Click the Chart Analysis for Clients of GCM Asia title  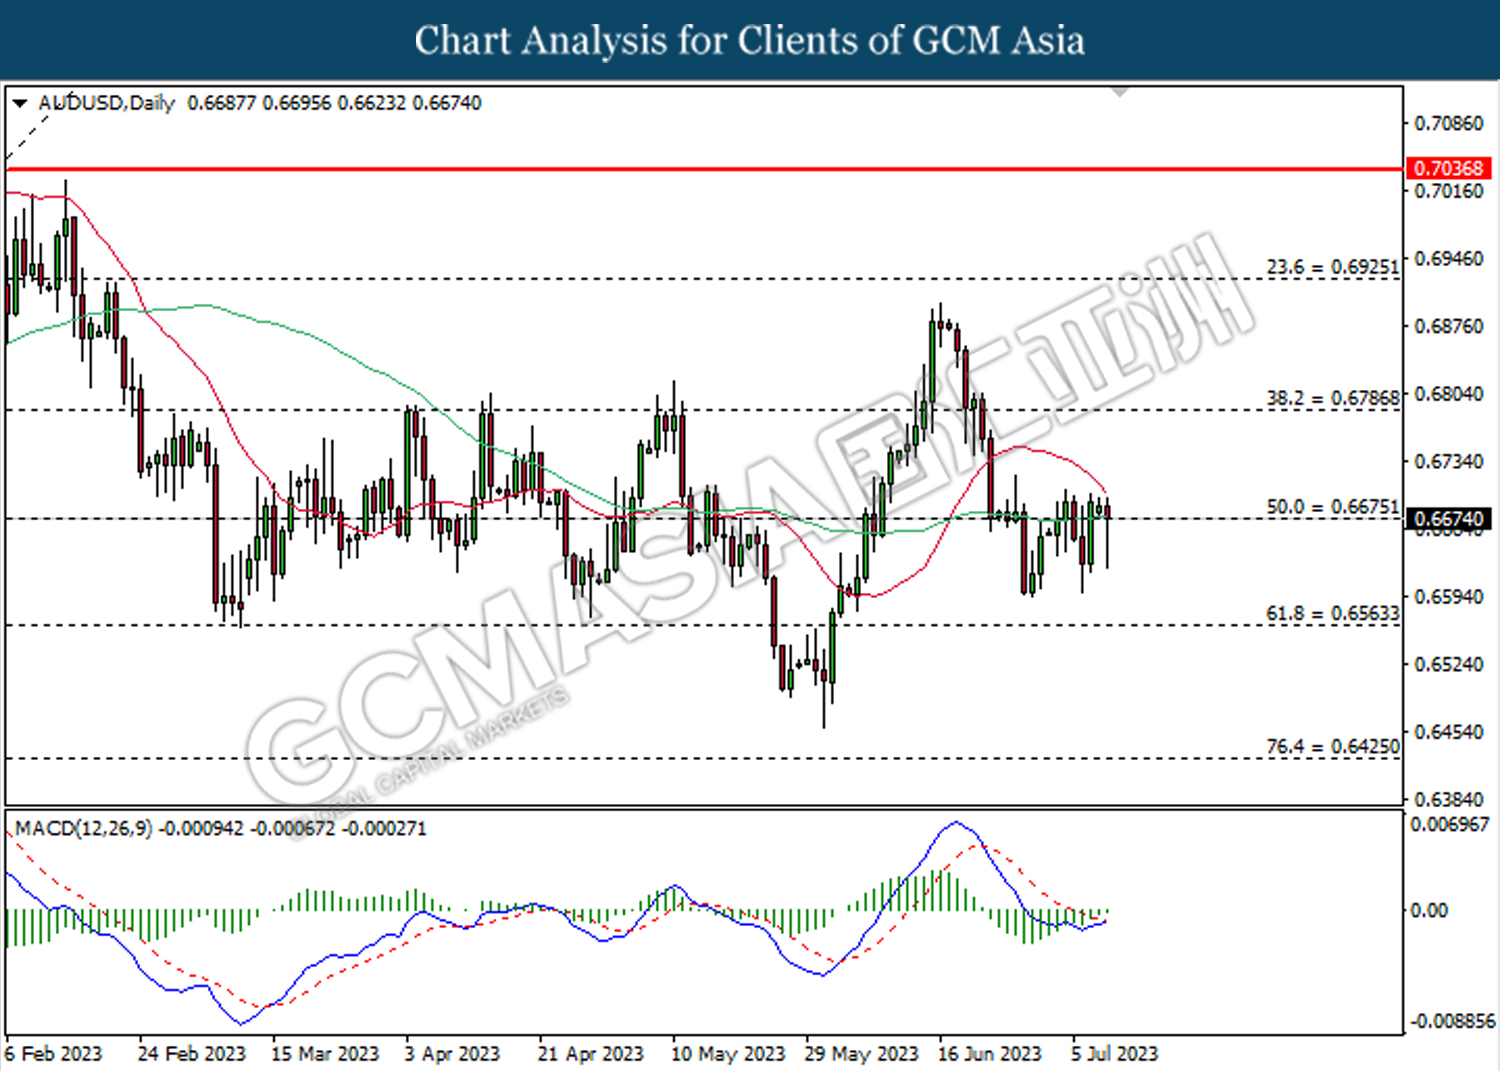click(x=749, y=40)
